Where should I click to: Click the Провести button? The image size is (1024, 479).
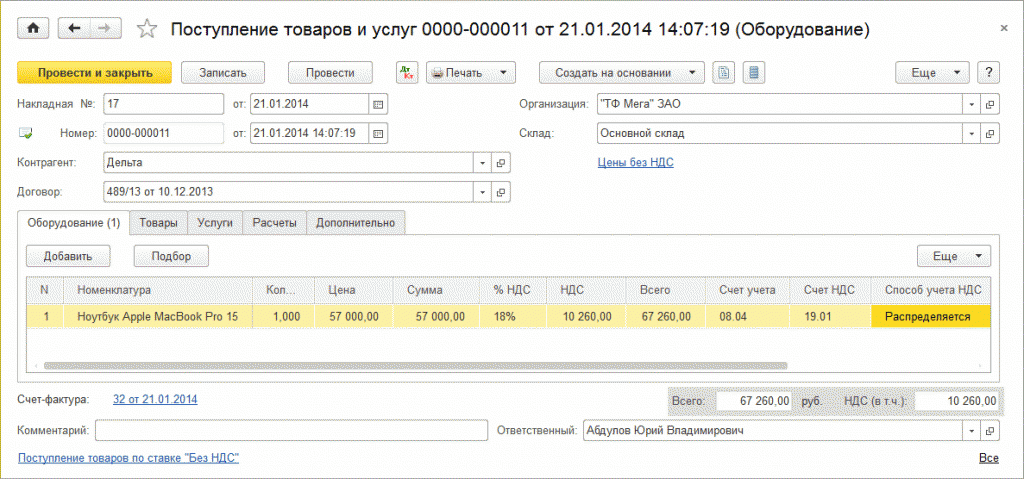(x=330, y=73)
